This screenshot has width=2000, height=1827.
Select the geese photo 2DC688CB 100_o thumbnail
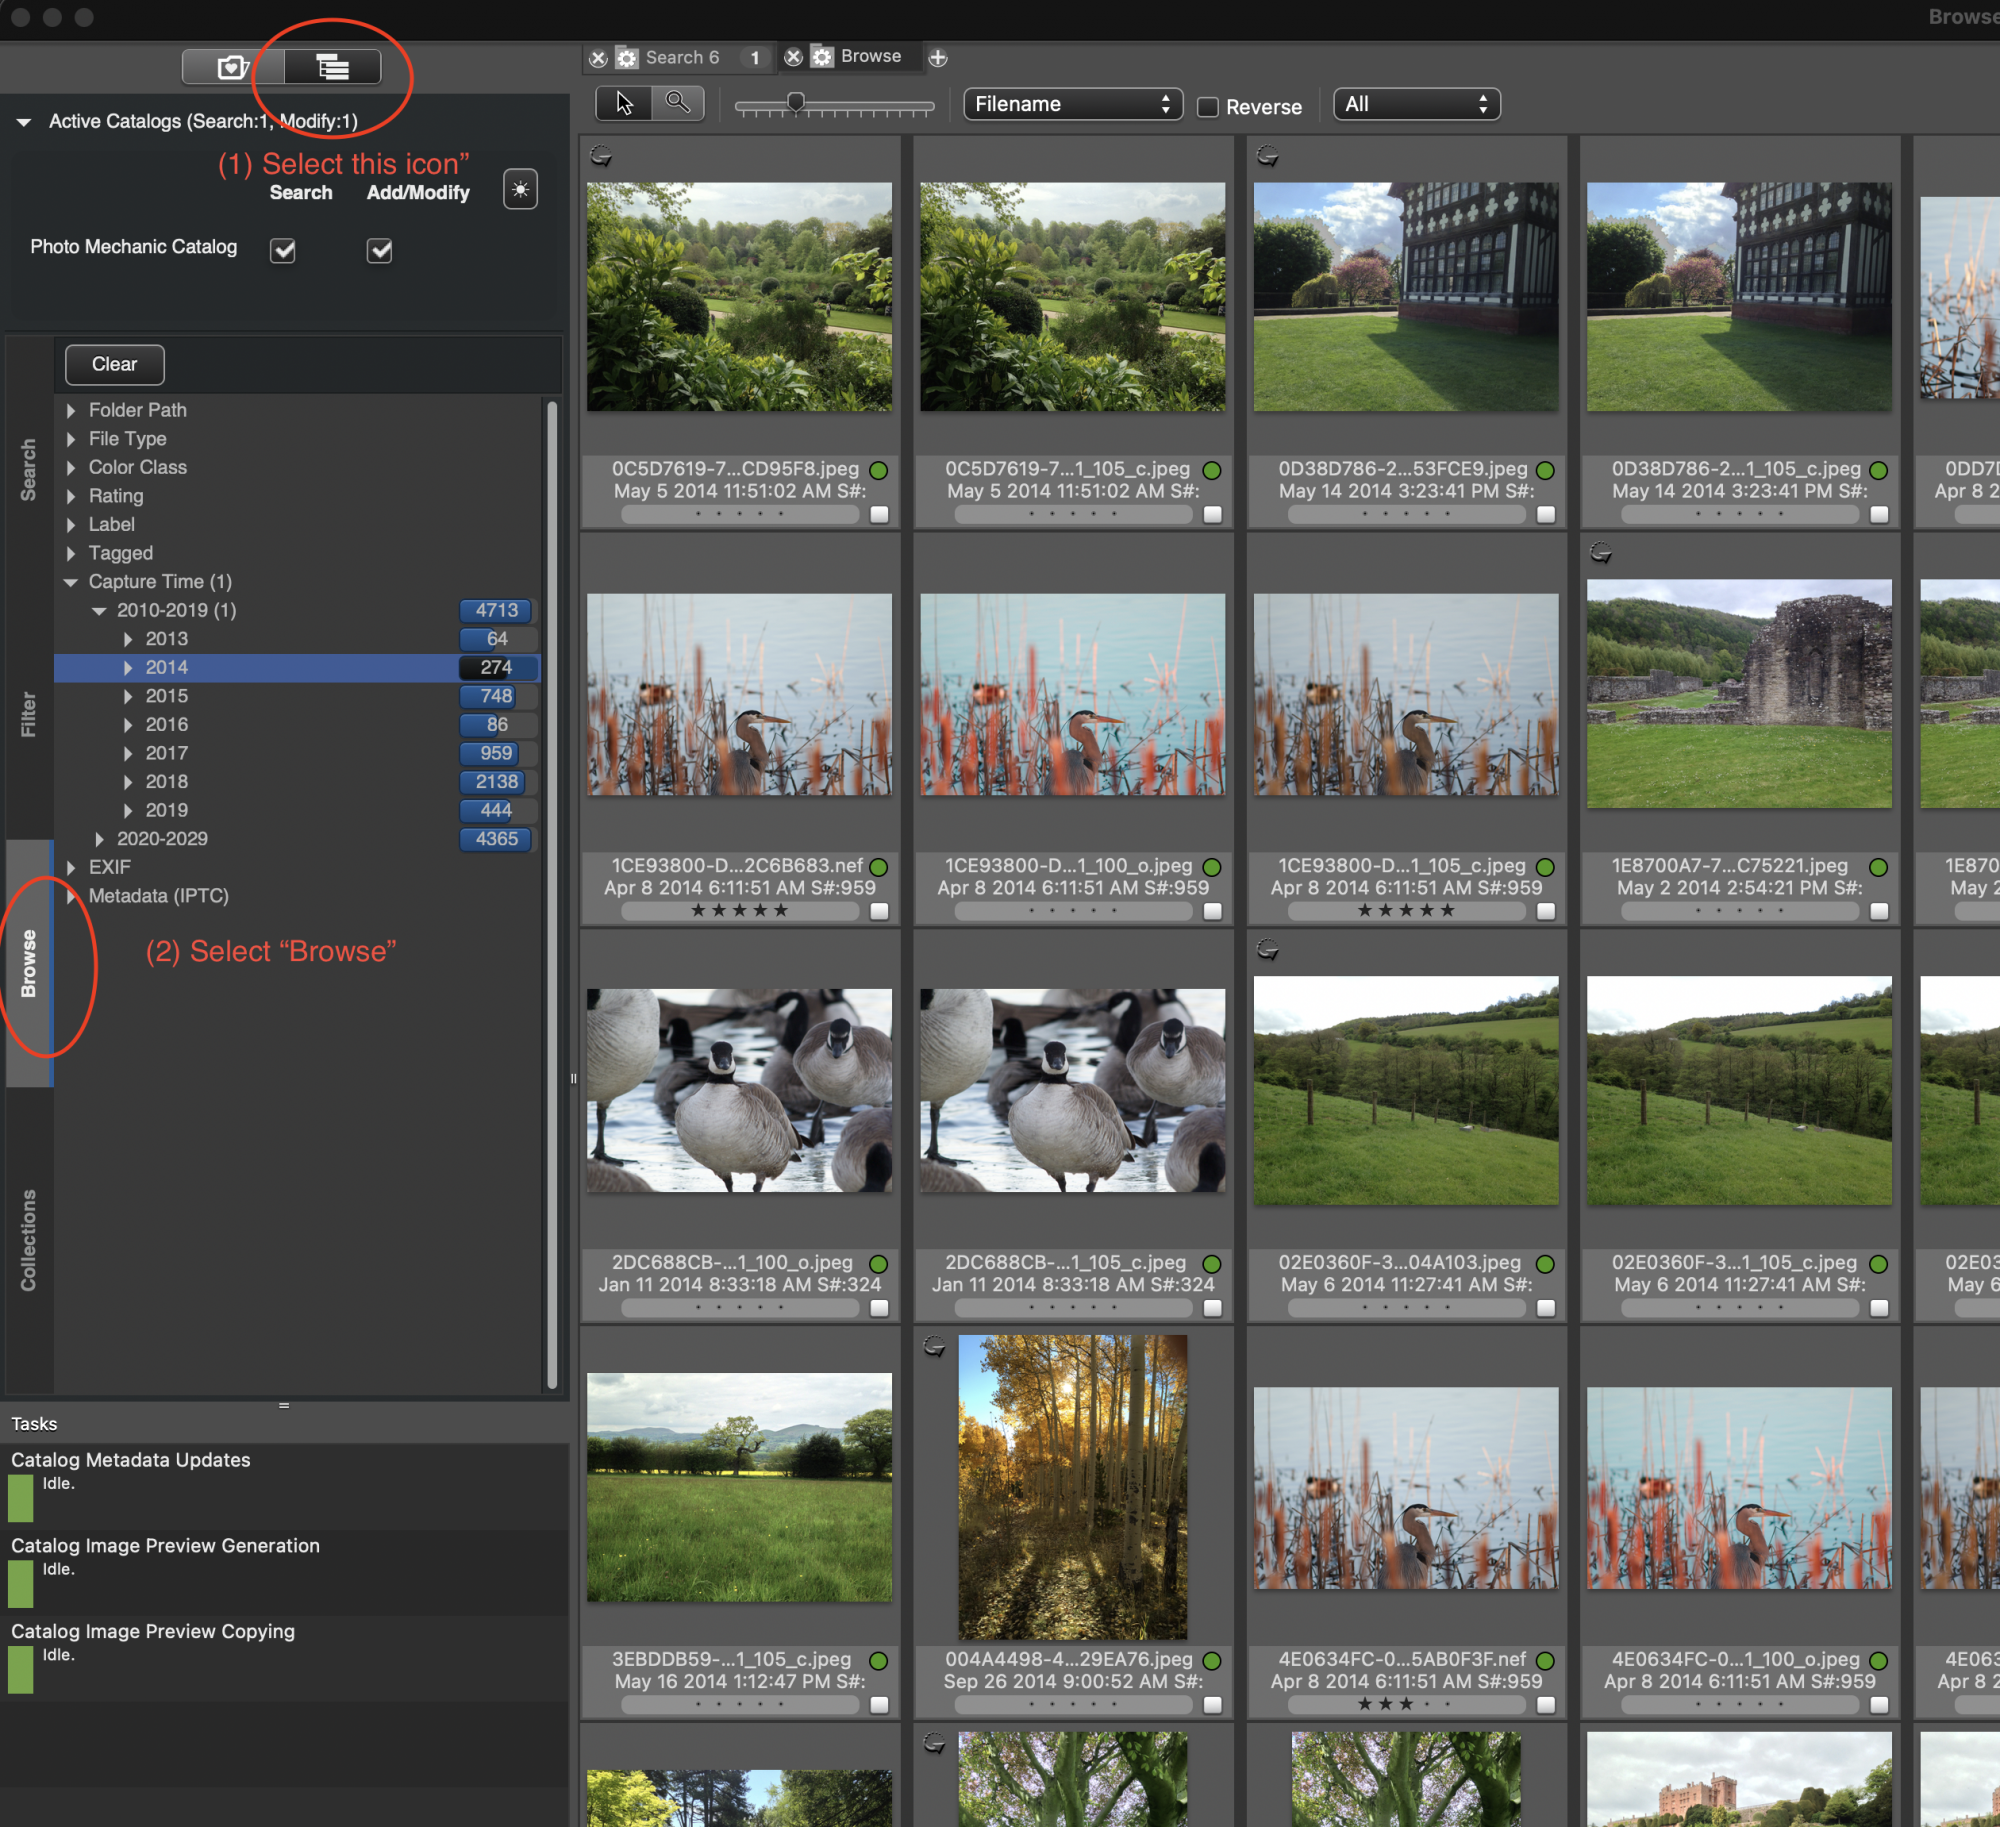point(739,1090)
